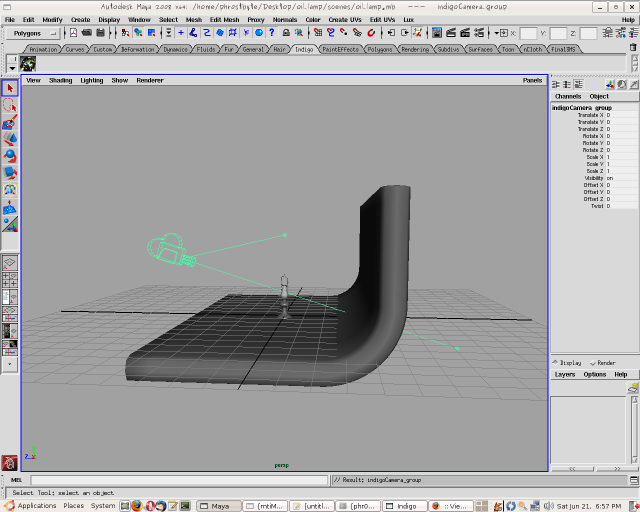Click the Indigo shelf icon
The width and height of the screenshot is (640, 512).
click(28, 63)
